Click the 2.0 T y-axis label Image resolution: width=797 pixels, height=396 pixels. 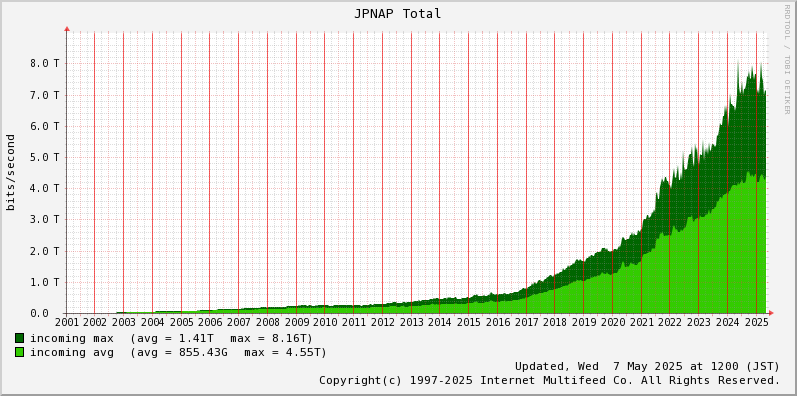point(45,251)
